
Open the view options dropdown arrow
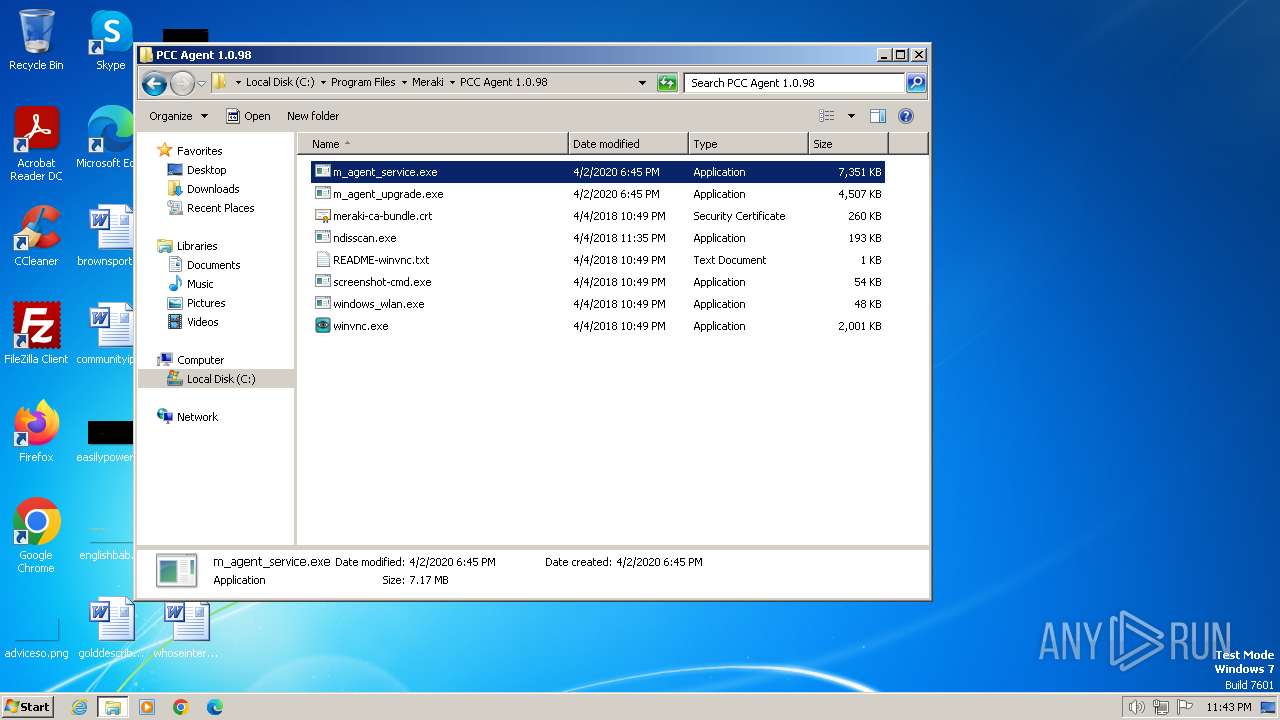pos(851,116)
